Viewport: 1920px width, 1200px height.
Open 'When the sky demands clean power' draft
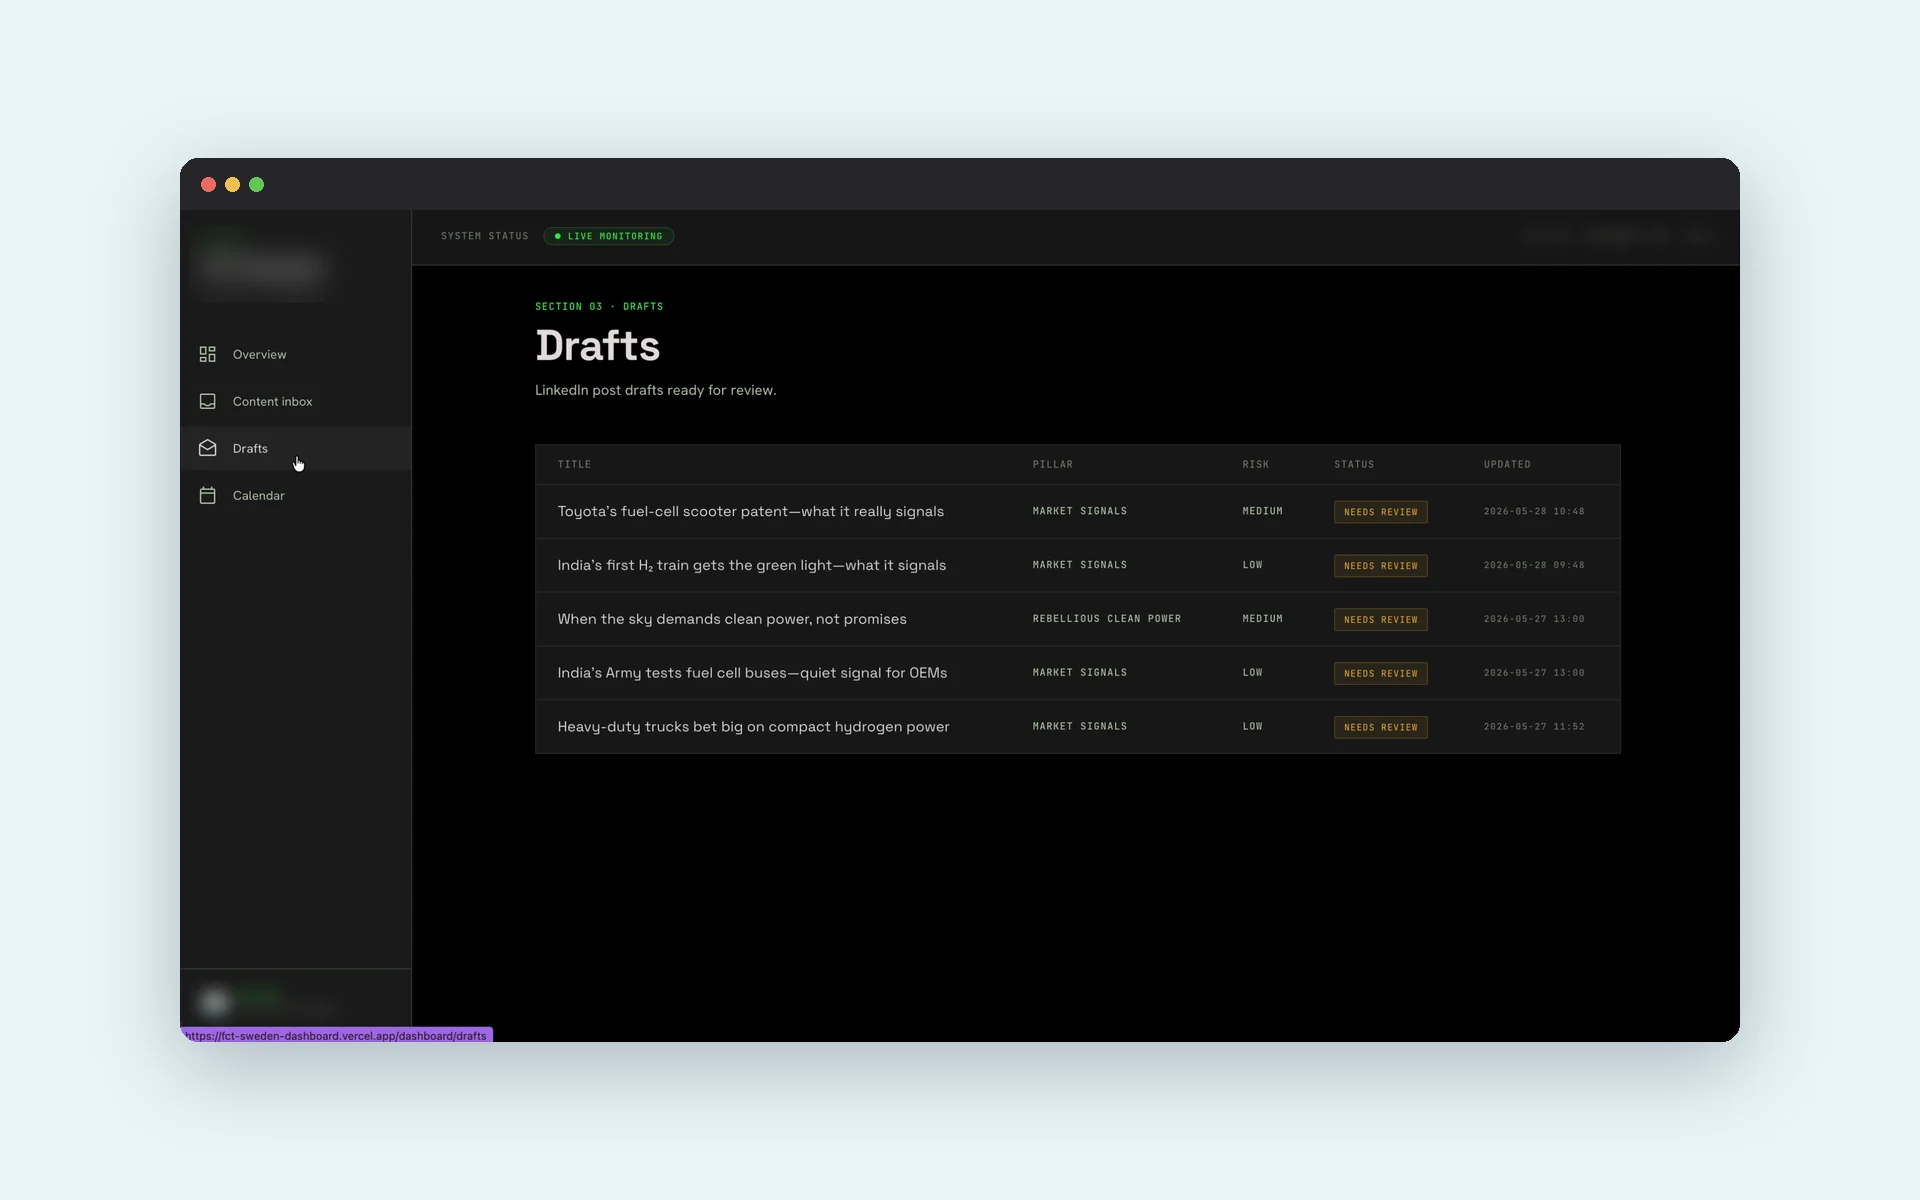1078,619
